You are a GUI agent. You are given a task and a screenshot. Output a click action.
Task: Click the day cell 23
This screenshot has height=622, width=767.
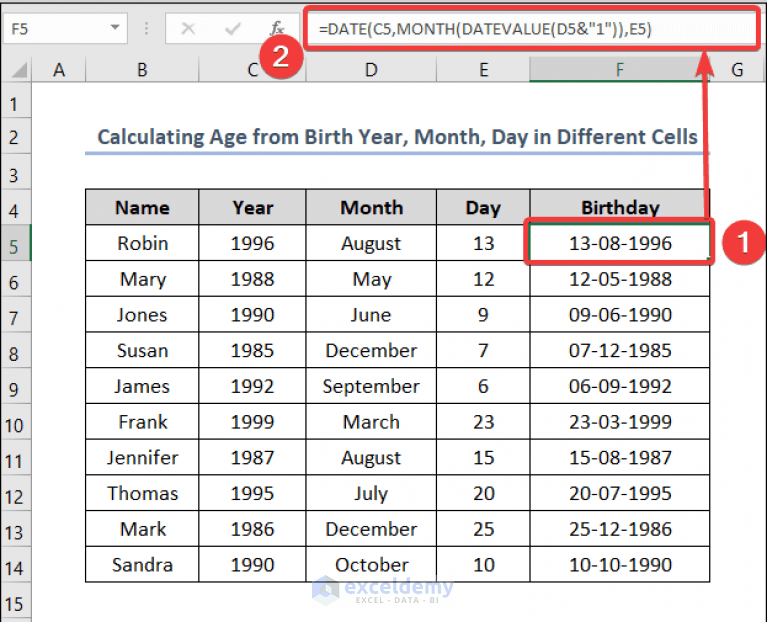(483, 422)
